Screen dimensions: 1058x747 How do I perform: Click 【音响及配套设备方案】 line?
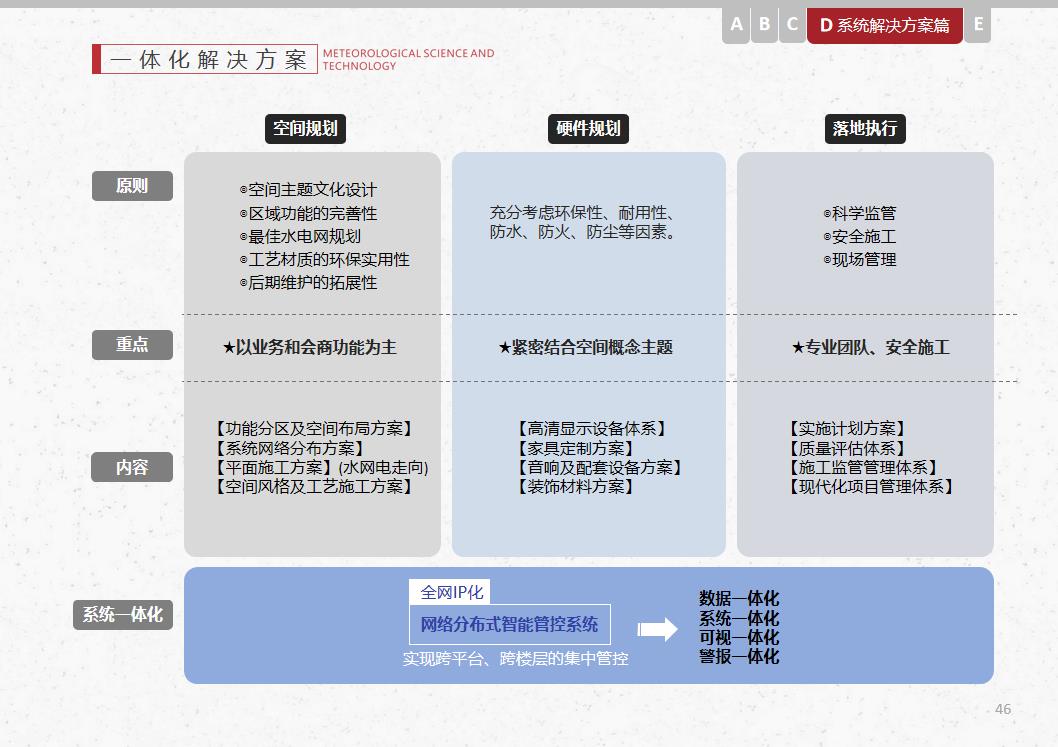pyautogui.click(x=600, y=468)
